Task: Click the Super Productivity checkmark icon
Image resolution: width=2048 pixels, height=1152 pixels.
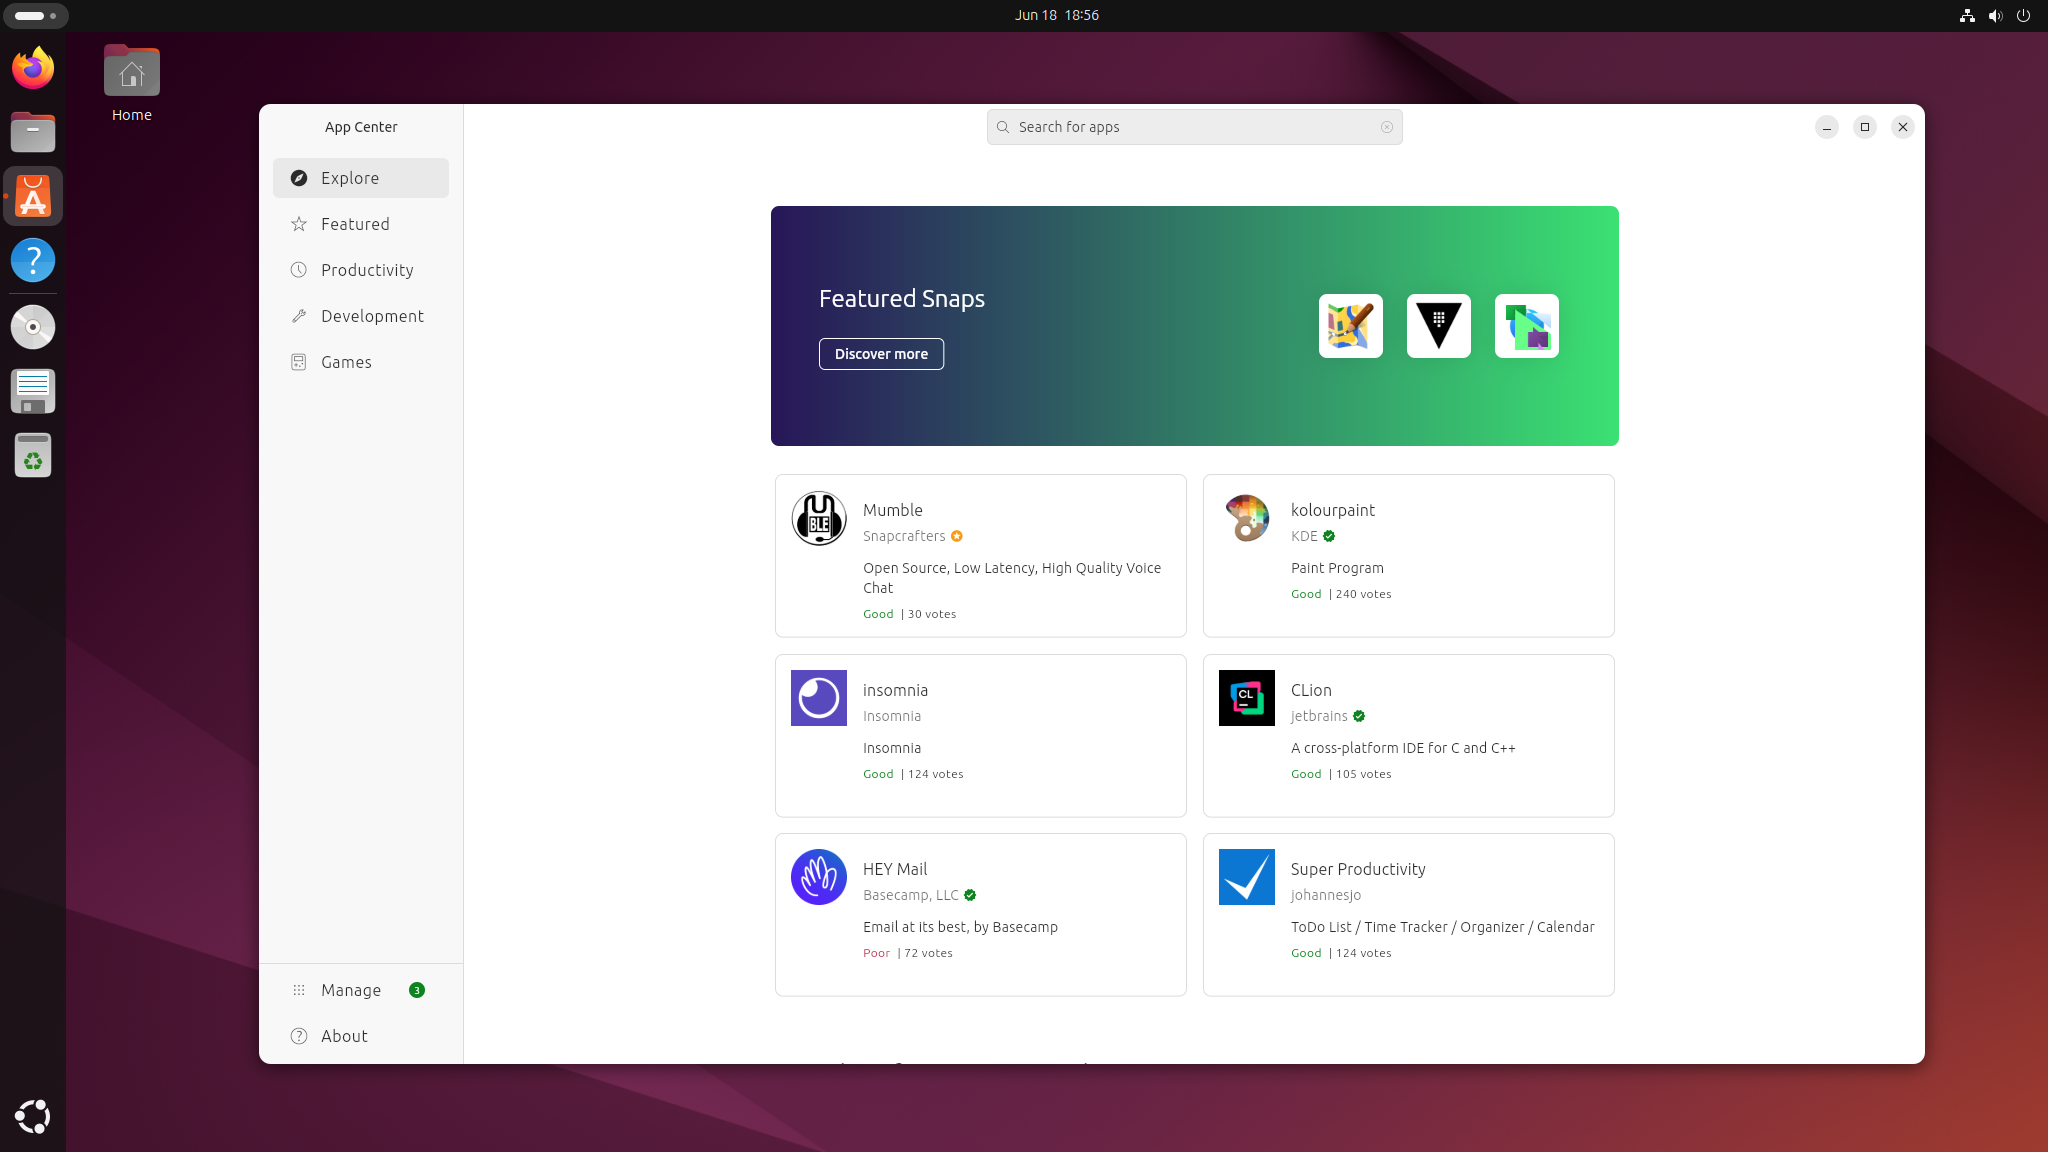Action: click(1246, 876)
